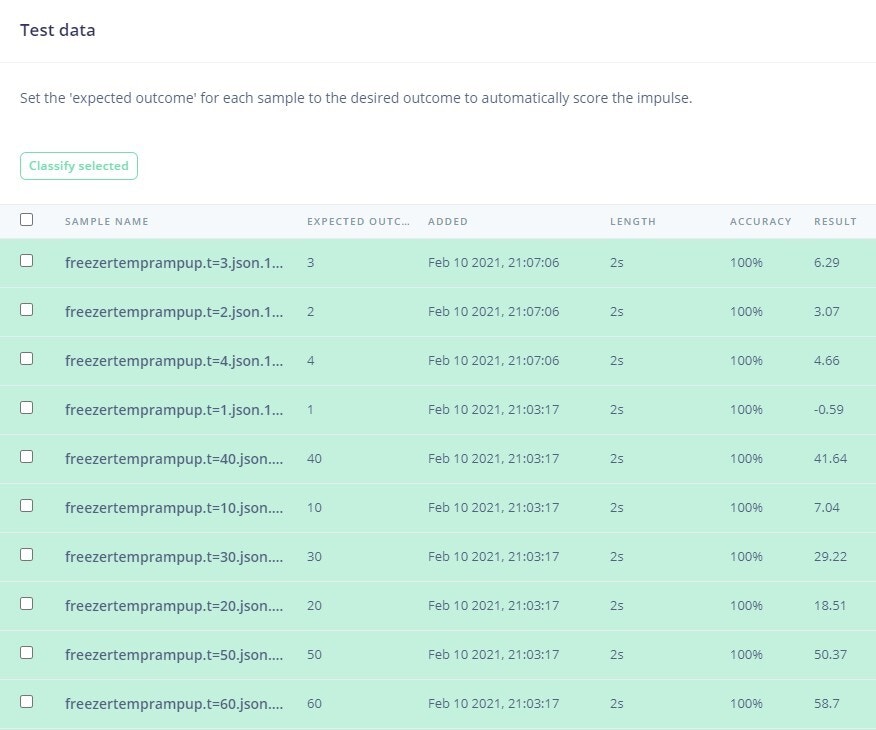
Task: Tick the freezertemprampup.t=4 sample checkbox
Action: [26, 359]
